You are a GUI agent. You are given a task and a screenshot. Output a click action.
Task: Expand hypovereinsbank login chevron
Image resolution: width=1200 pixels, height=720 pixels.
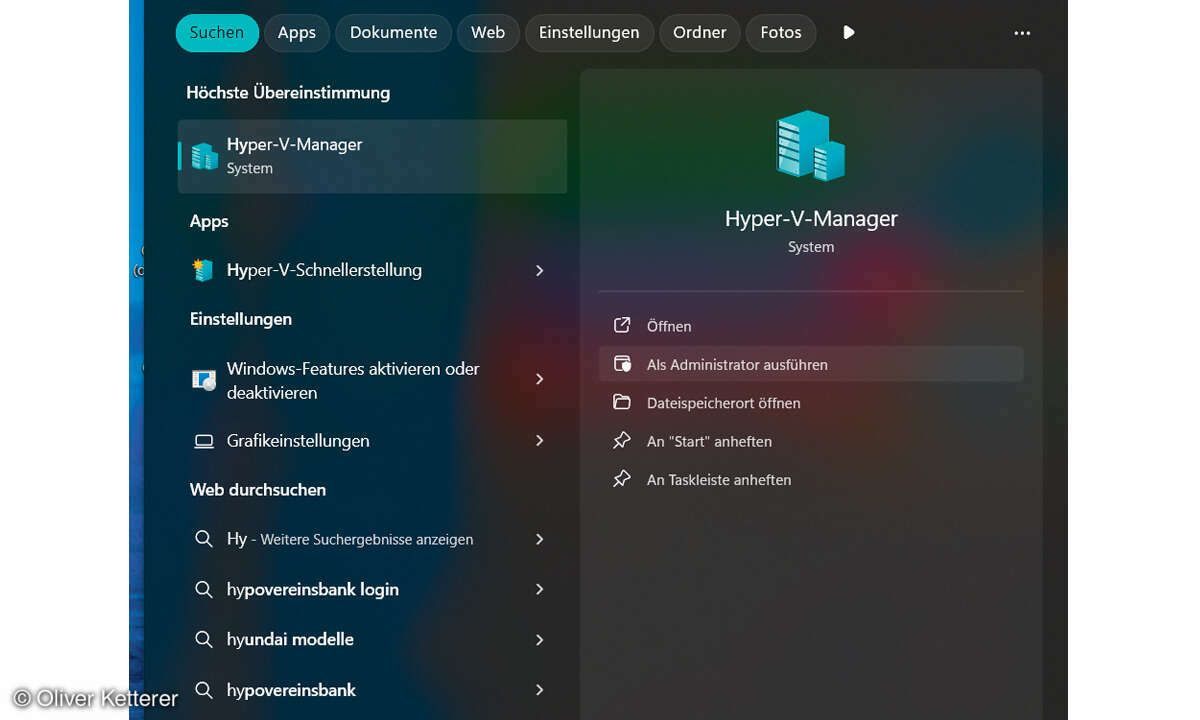pyautogui.click(x=540, y=590)
